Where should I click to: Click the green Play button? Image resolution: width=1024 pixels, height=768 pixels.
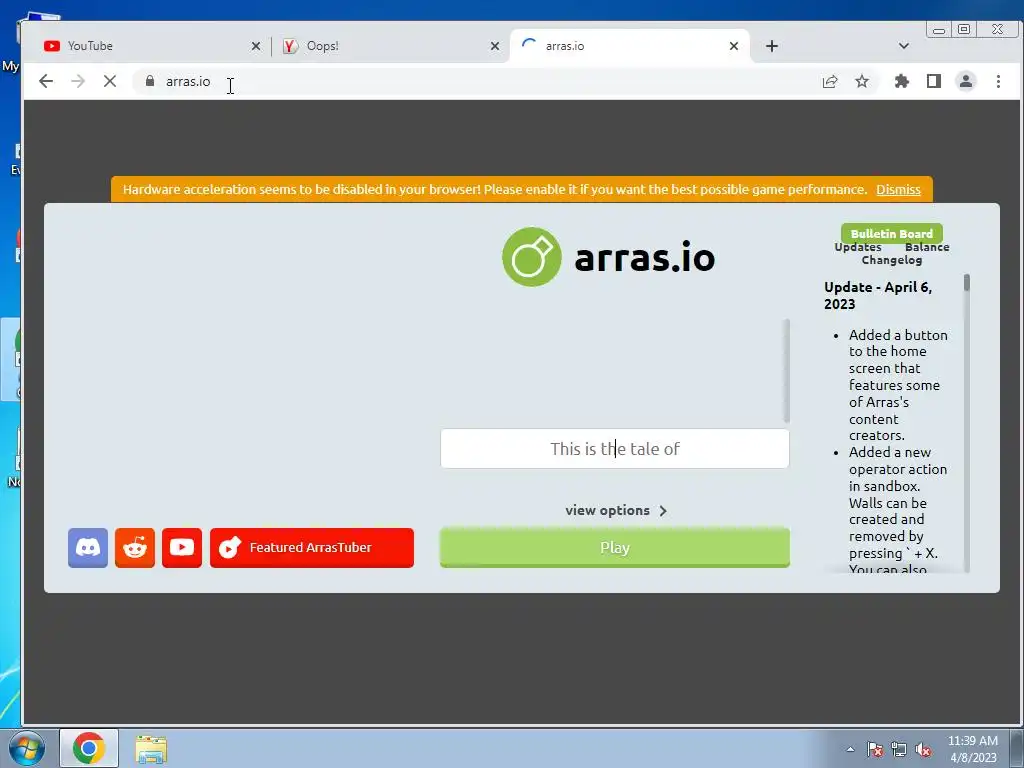tap(615, 547)
